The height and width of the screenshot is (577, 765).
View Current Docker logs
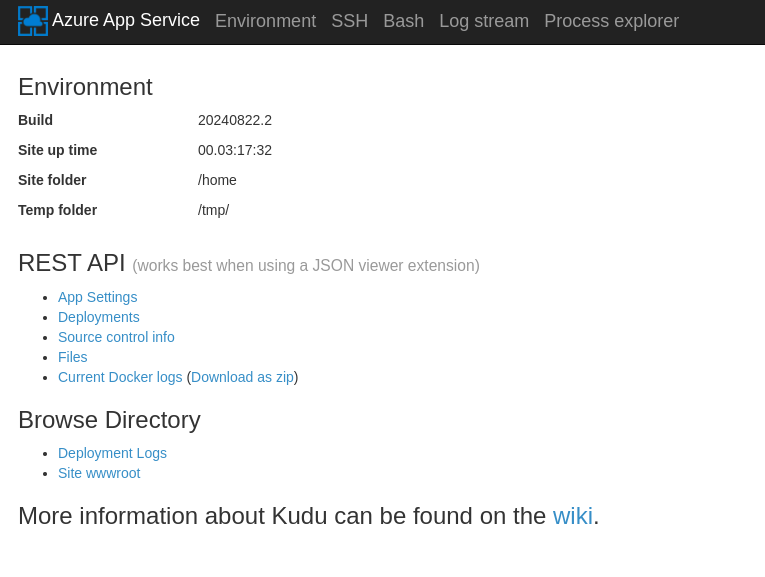pos(120,377)
